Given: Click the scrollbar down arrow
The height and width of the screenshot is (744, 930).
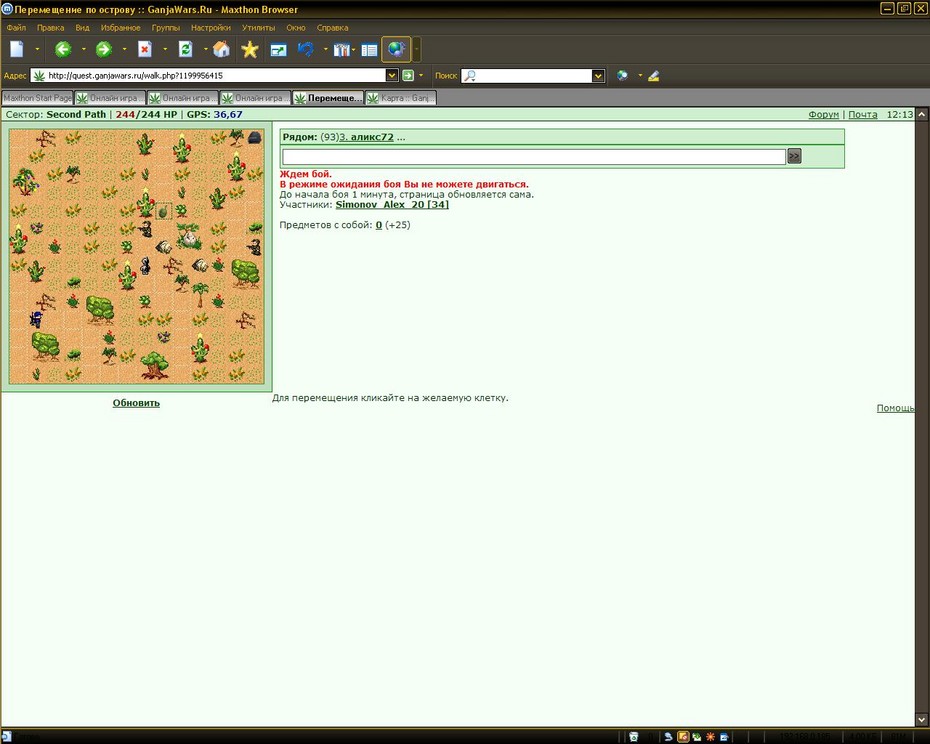Looking at the screenshot, I should [922, 720].
